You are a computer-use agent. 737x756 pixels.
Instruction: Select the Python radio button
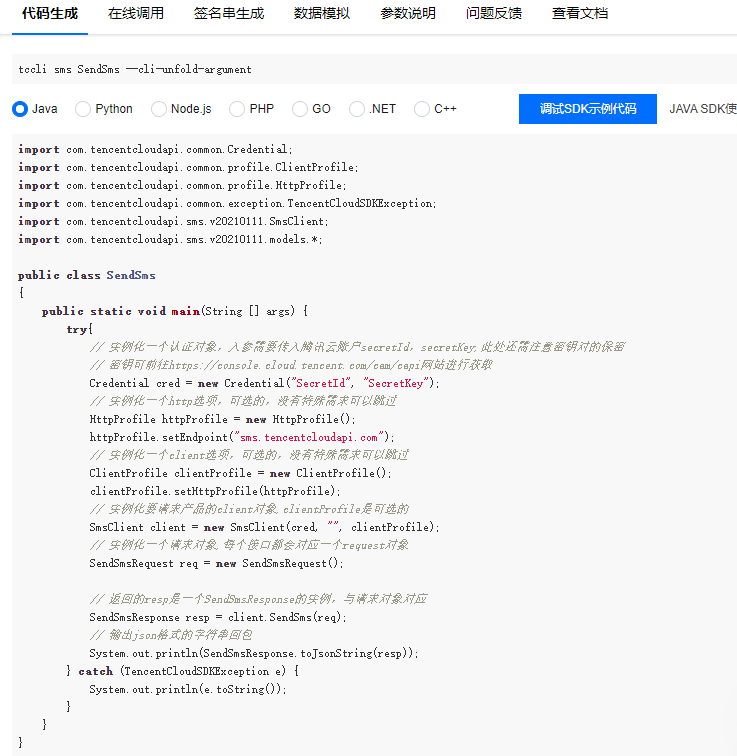coord(83,109)
